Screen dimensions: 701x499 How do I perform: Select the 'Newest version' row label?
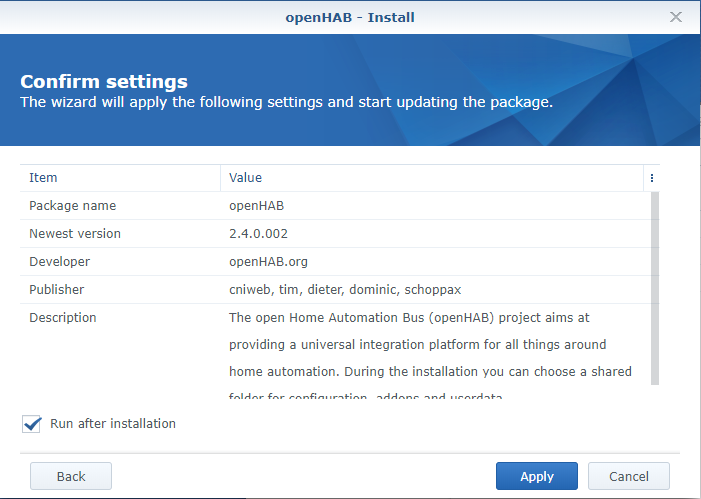pyautogui.click(x=75, y=233)
